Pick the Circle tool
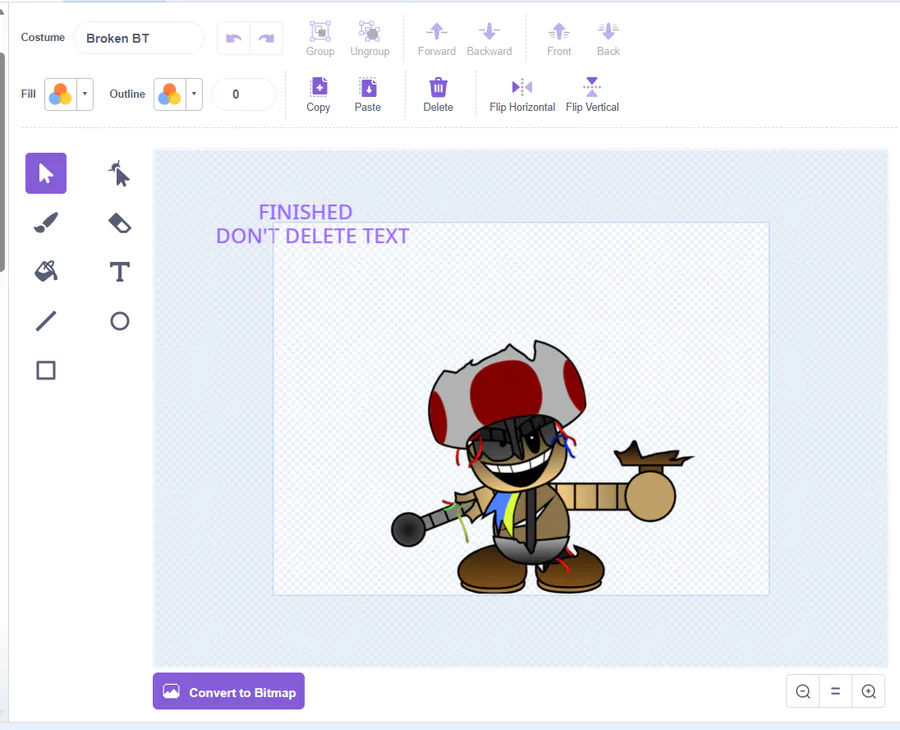Screen dimensions: 900x730 119,321
